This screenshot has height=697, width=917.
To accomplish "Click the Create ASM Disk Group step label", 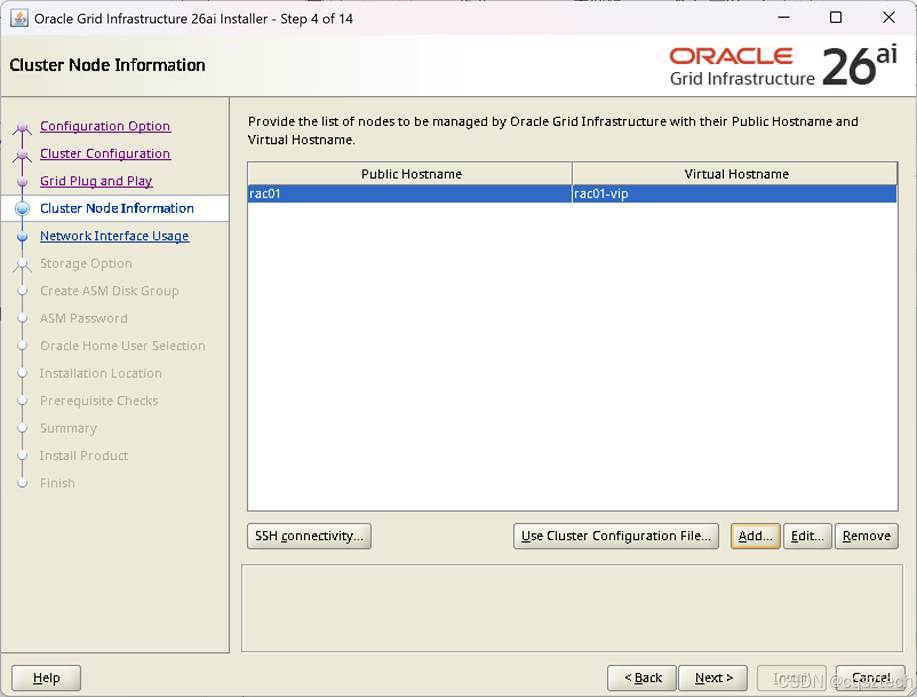I will 109,291.
